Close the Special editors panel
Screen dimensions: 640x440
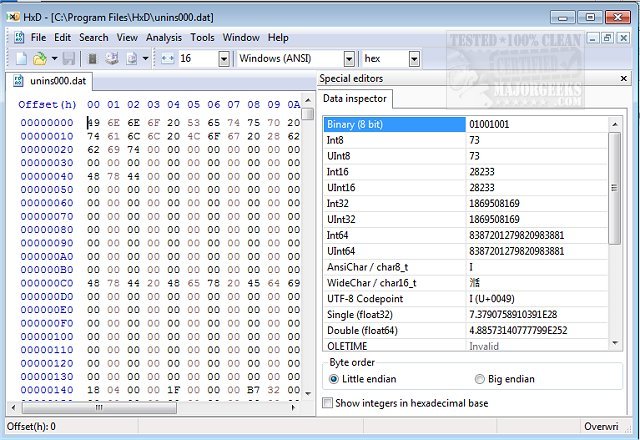pos(624,78)
